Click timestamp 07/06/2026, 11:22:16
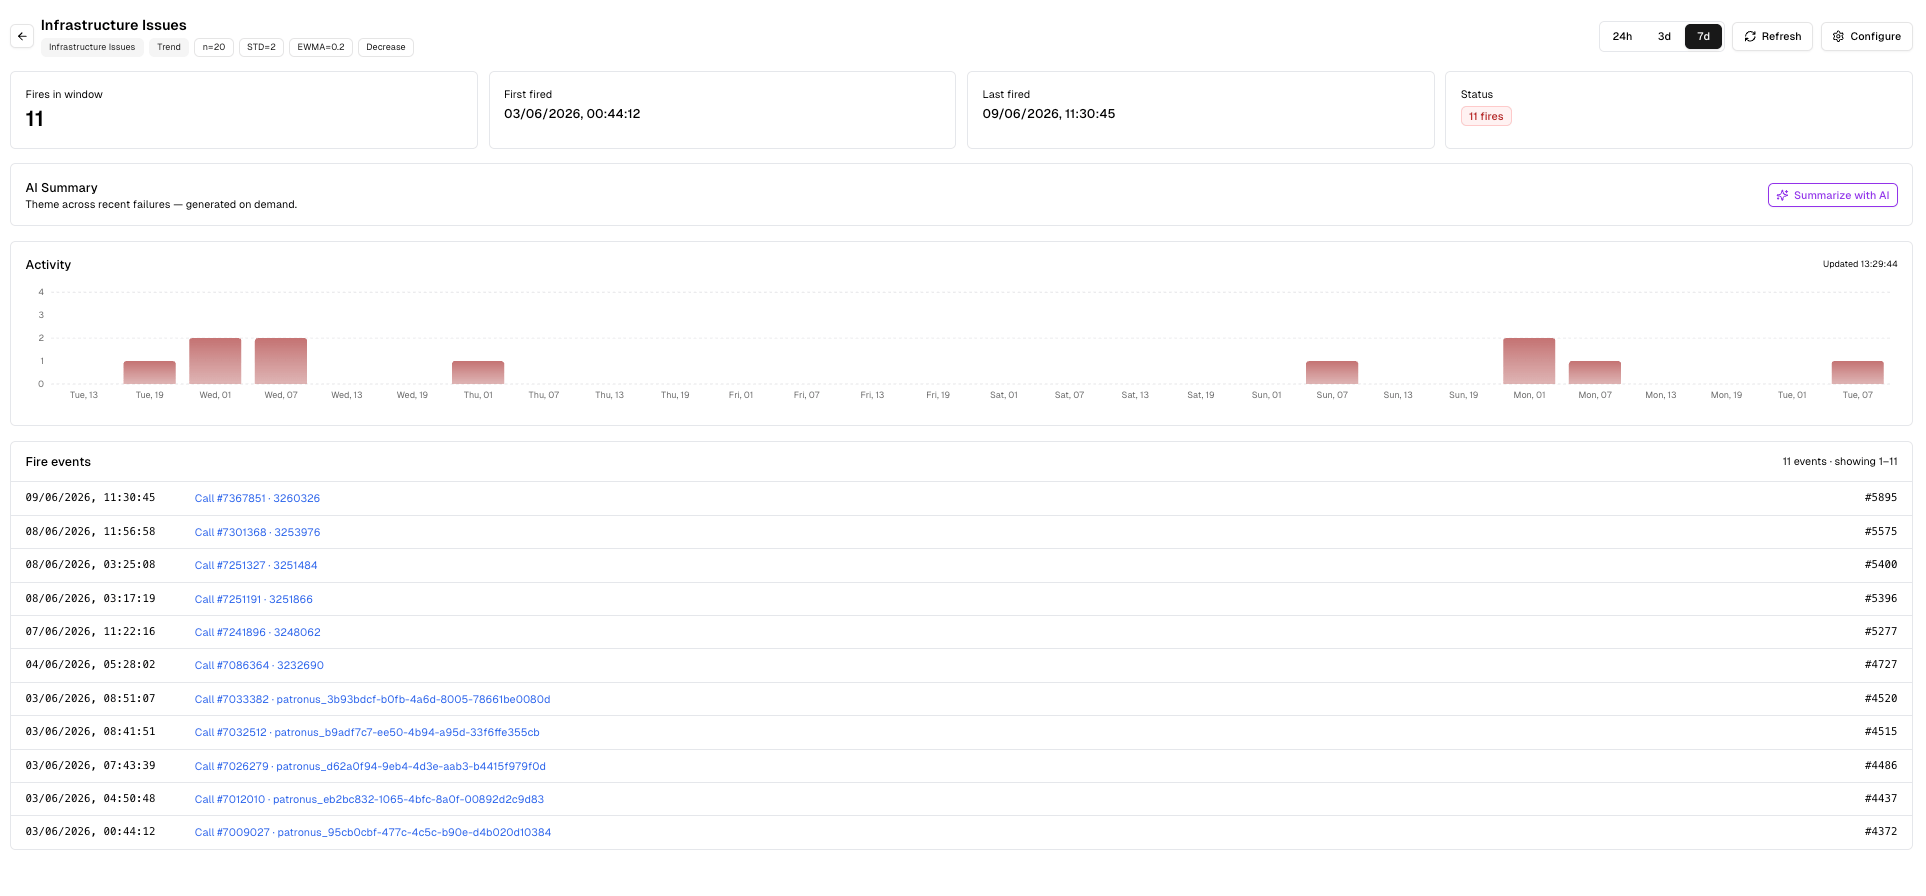 point(90,632)
